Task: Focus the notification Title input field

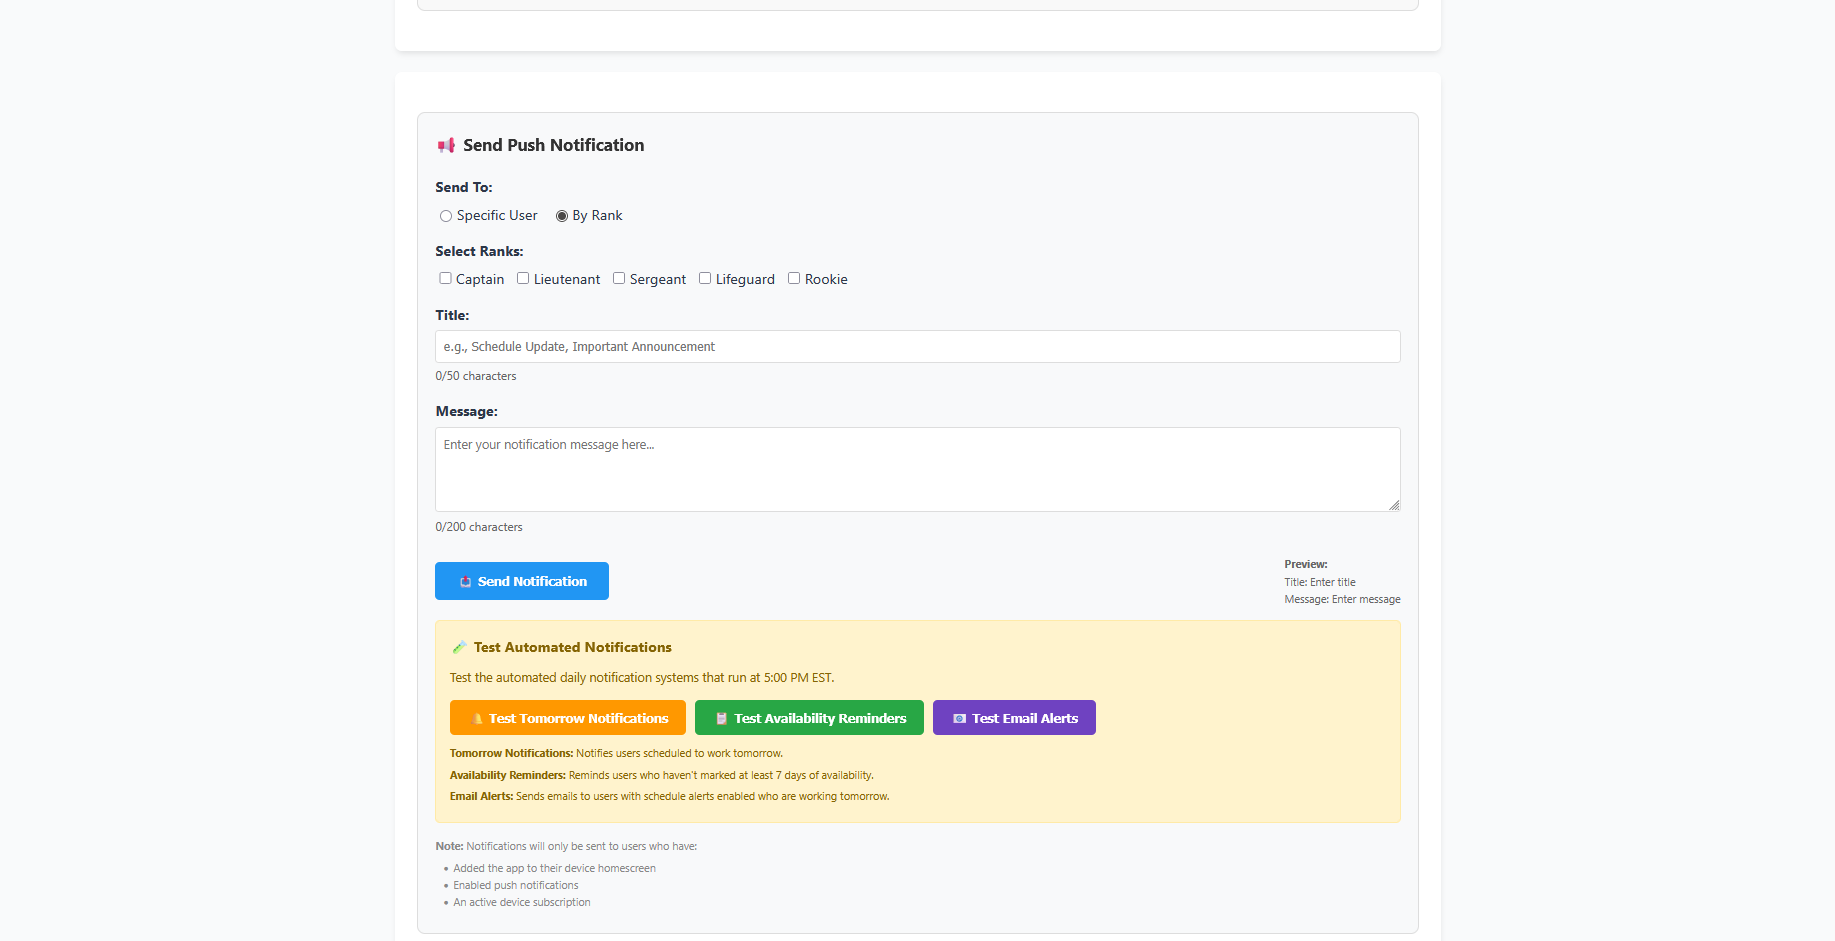Action: [x=917, y=347]
